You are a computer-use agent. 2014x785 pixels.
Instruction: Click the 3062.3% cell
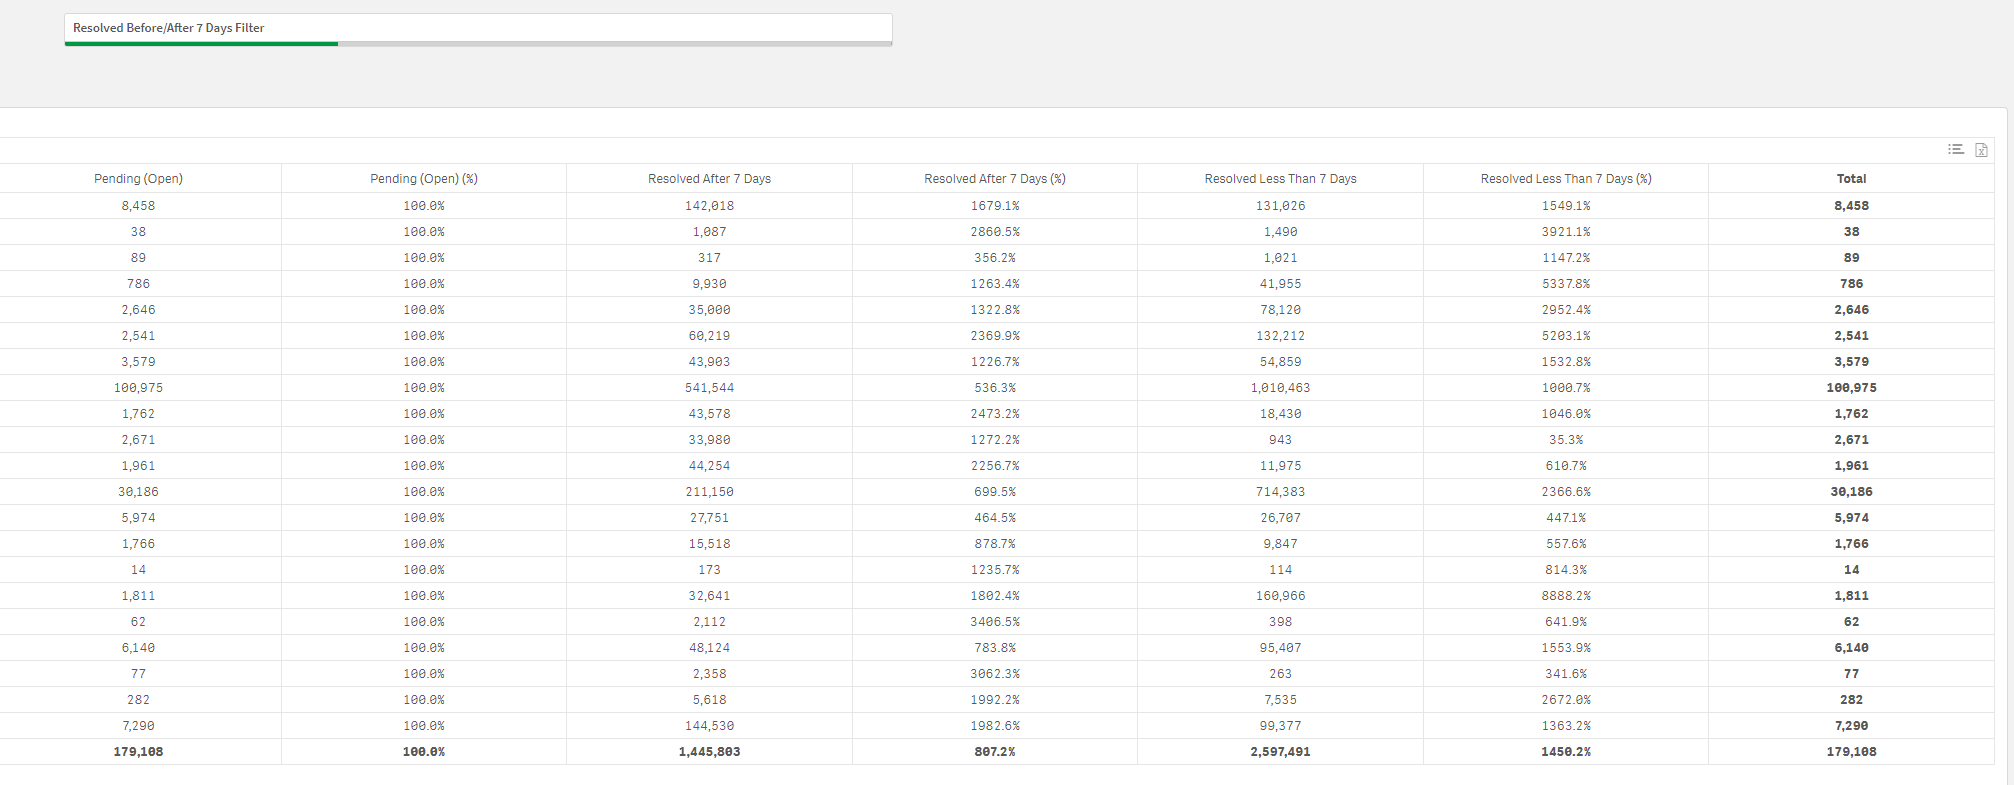tap(995, 674)
